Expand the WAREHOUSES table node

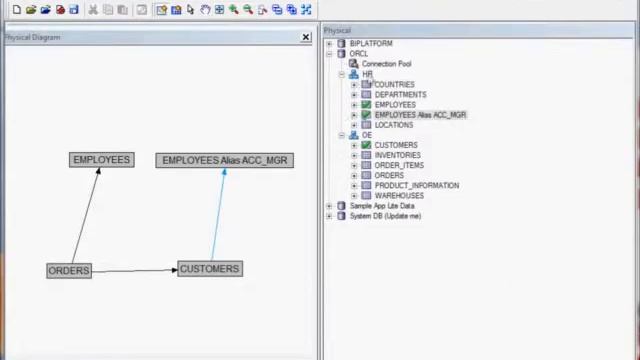coord(354,196)
